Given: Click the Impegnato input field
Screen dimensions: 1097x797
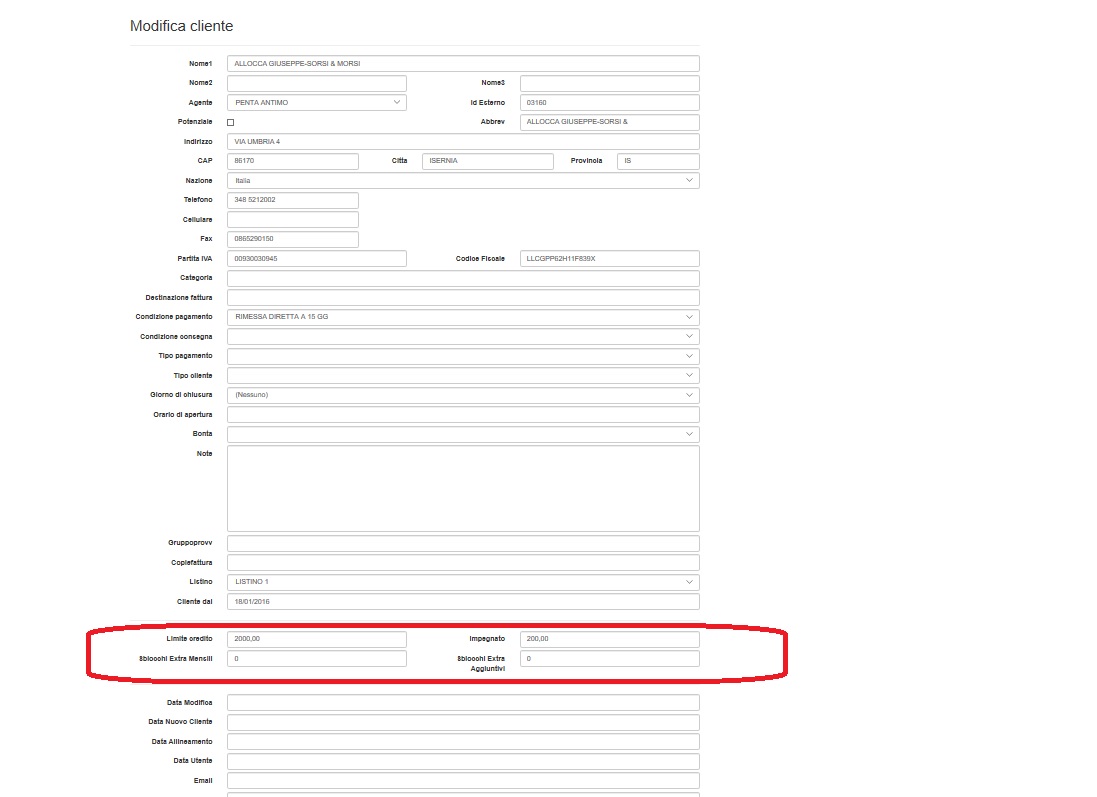Looking at the screenshot, I should (609, 639).
